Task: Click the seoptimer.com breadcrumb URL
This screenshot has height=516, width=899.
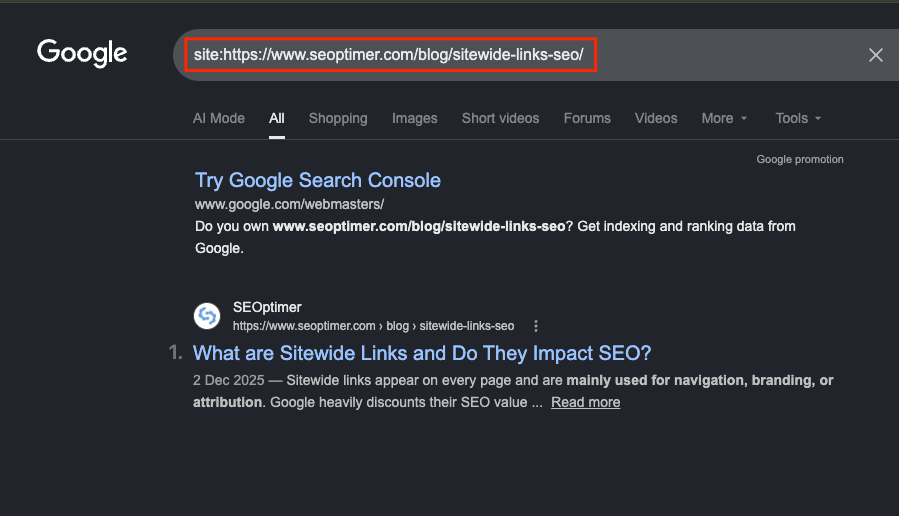Action: coord(373,326)
